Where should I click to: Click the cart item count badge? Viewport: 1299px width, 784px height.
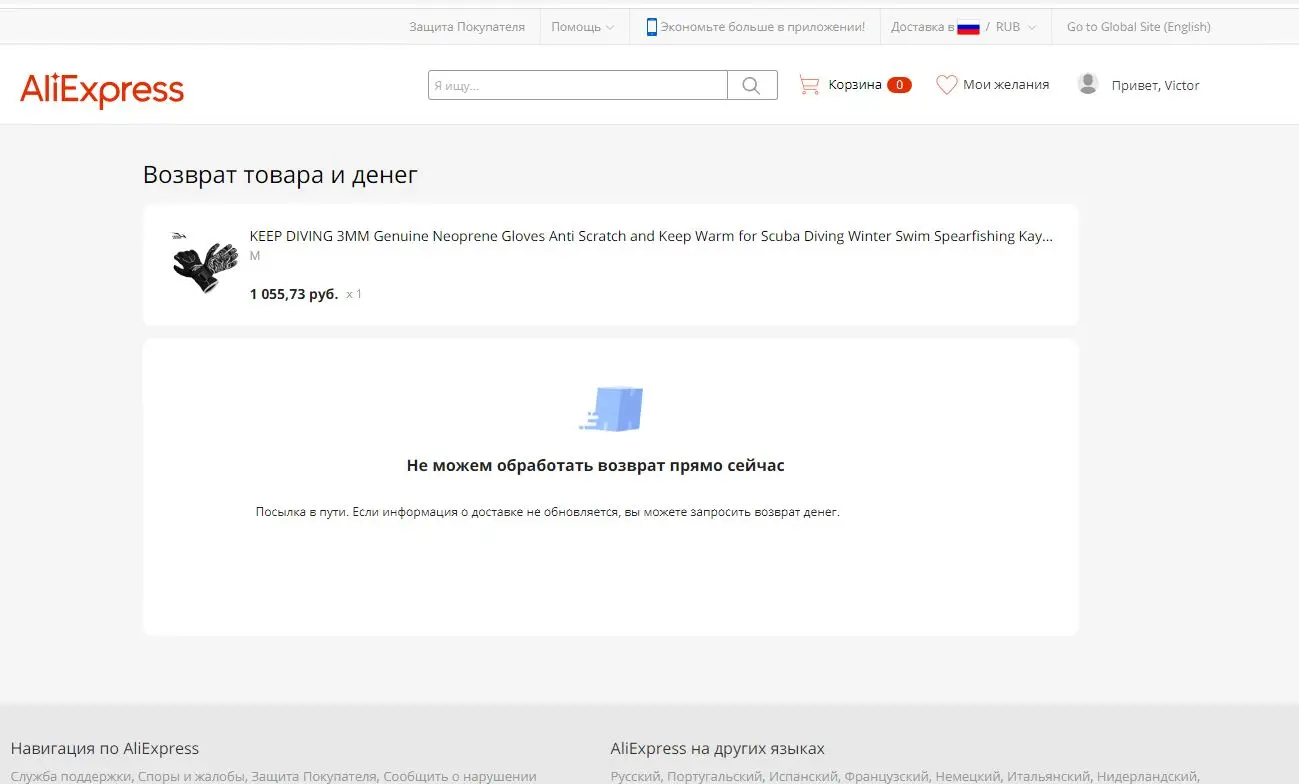tap(899, 85)
